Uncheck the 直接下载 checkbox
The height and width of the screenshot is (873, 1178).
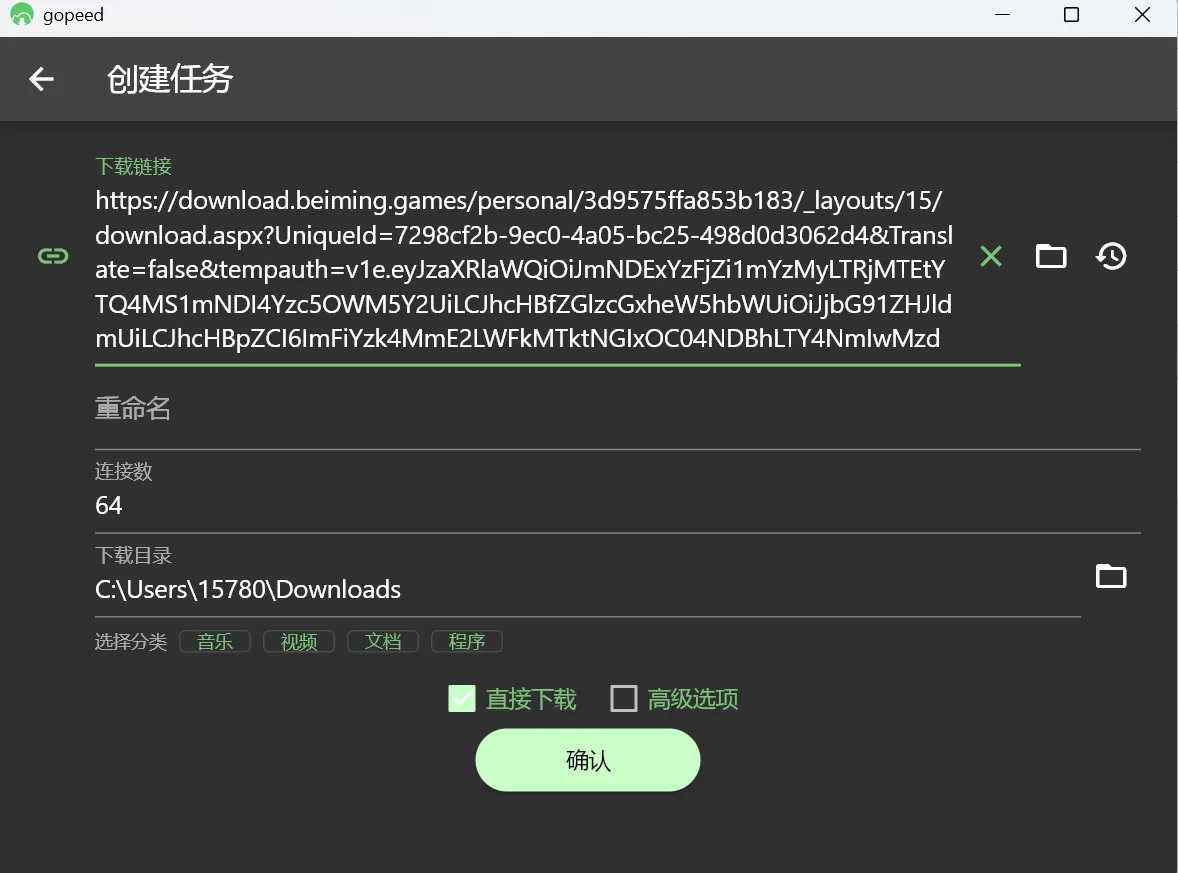[x=461, y=698]
